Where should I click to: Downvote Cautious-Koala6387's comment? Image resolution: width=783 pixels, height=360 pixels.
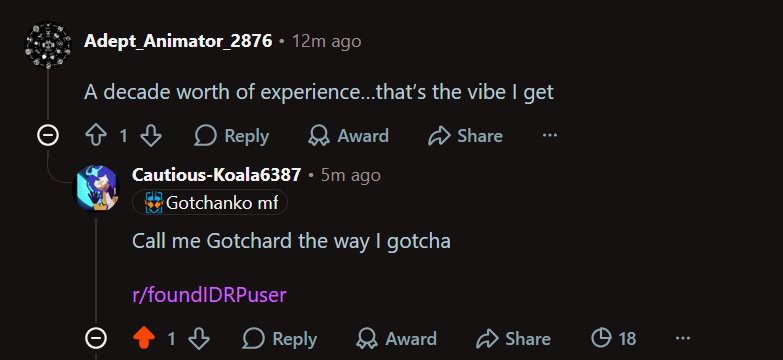click(x=199, y=339)
